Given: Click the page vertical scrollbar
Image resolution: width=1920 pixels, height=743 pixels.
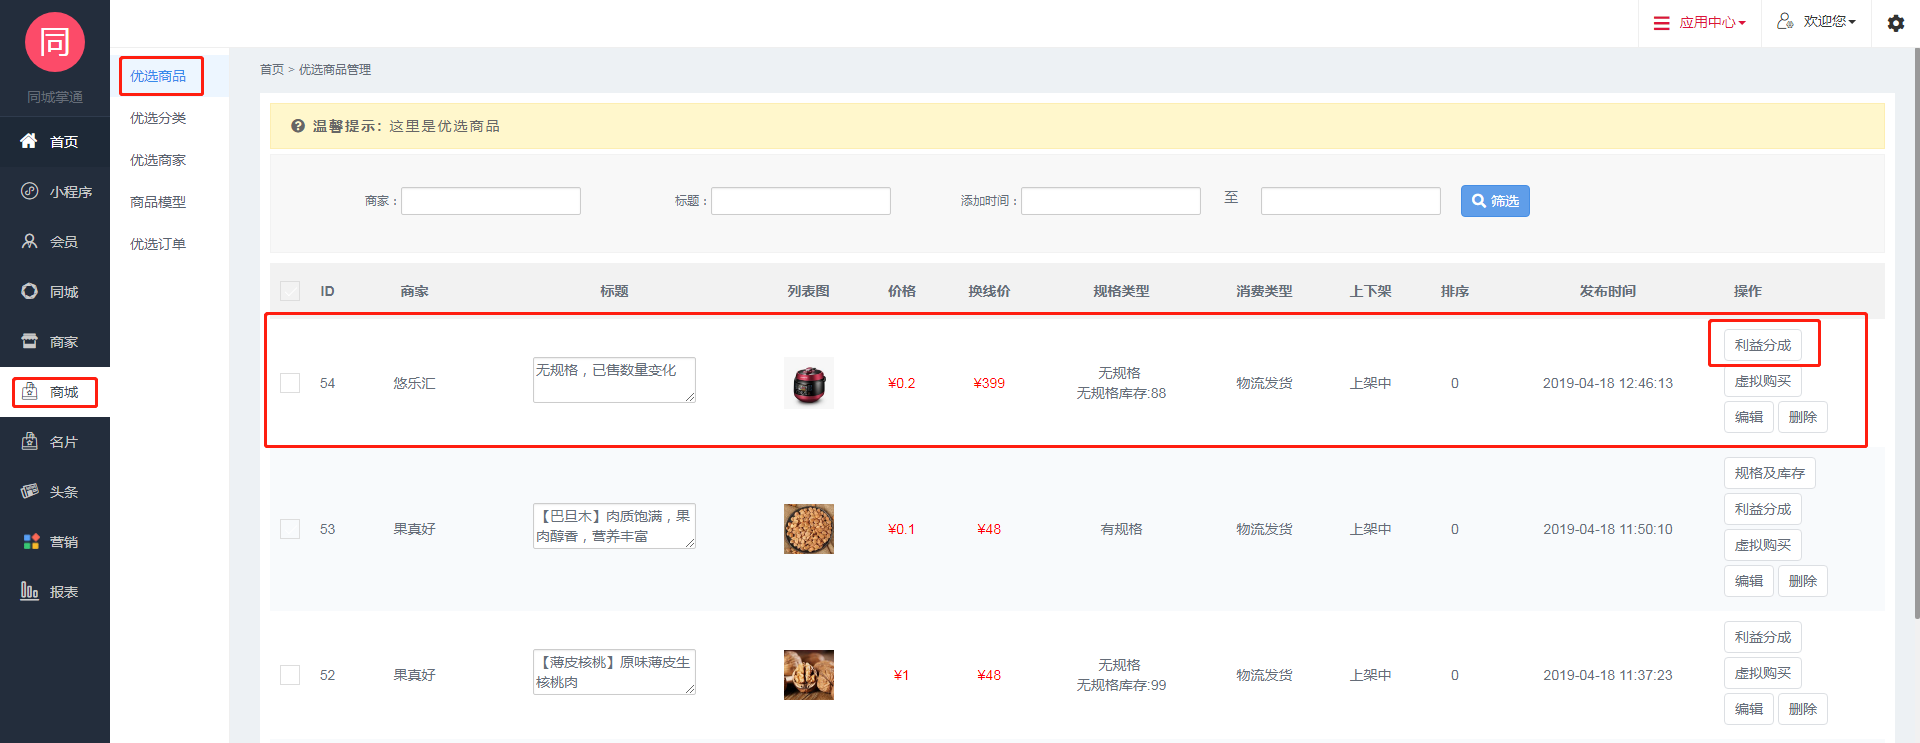Looking at the screenshot, I should (1915, 335).
